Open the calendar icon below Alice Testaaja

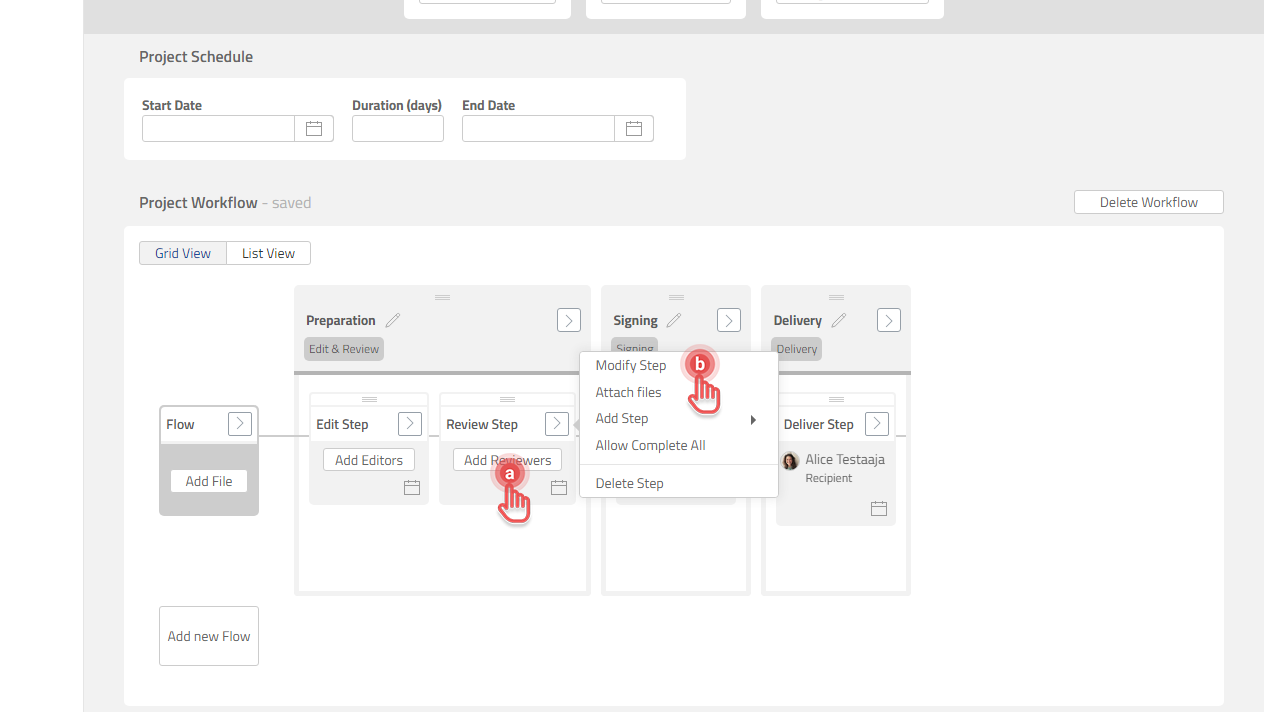879,508
